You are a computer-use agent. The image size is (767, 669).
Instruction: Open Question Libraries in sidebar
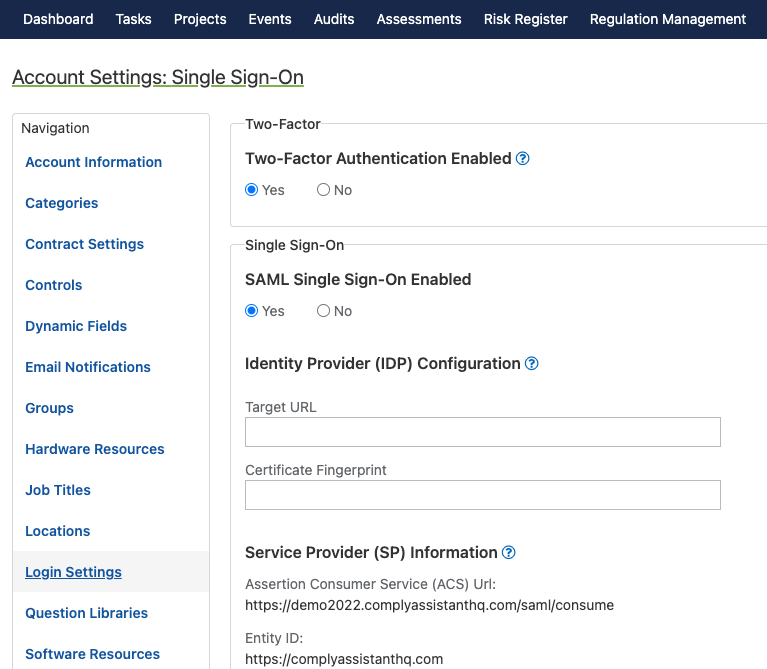click(86, 613)
